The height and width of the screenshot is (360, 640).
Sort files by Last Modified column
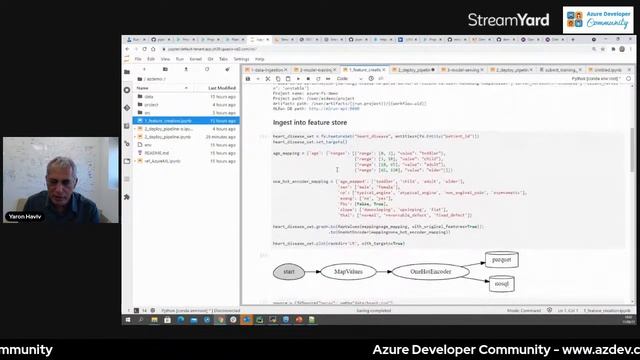[x=222, y=88]
